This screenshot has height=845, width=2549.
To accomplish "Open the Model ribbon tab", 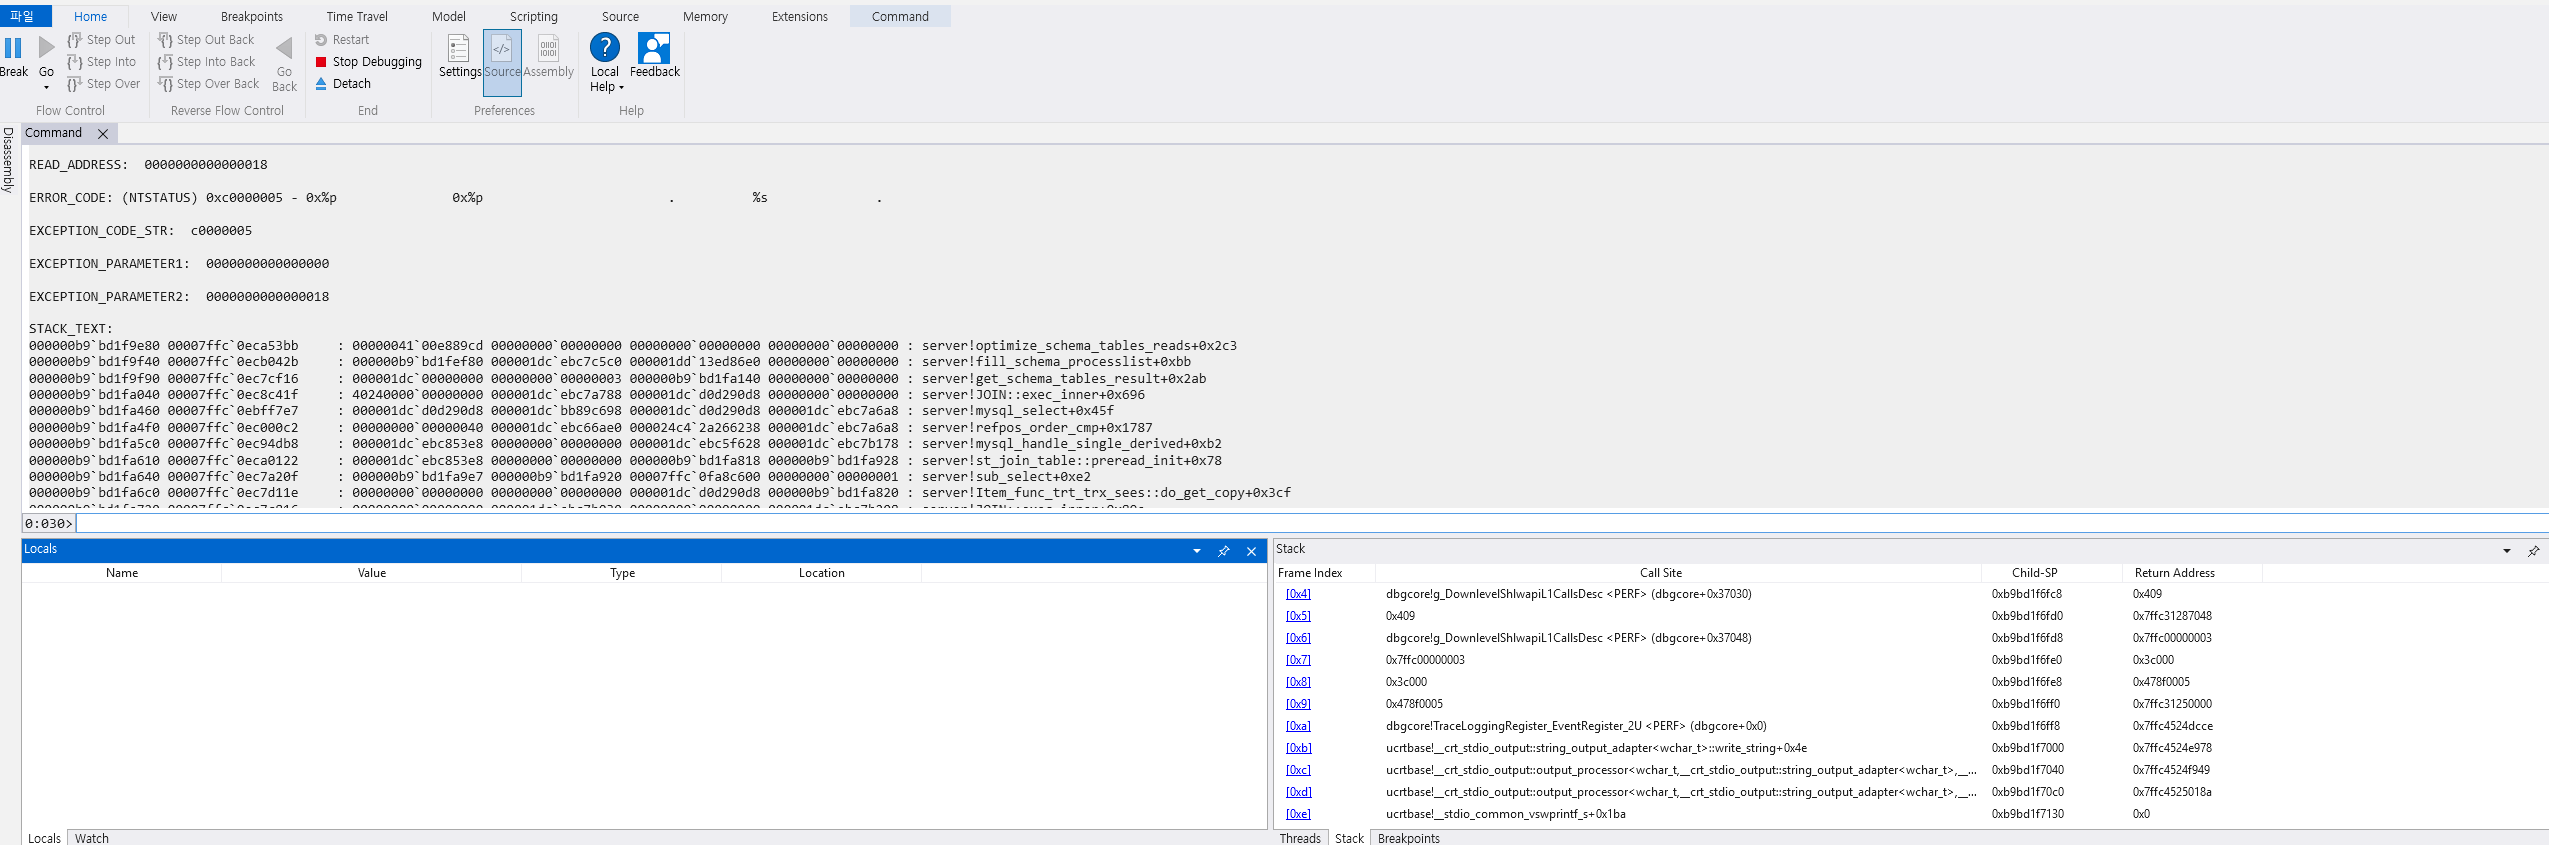I will (x=449, y=16).
